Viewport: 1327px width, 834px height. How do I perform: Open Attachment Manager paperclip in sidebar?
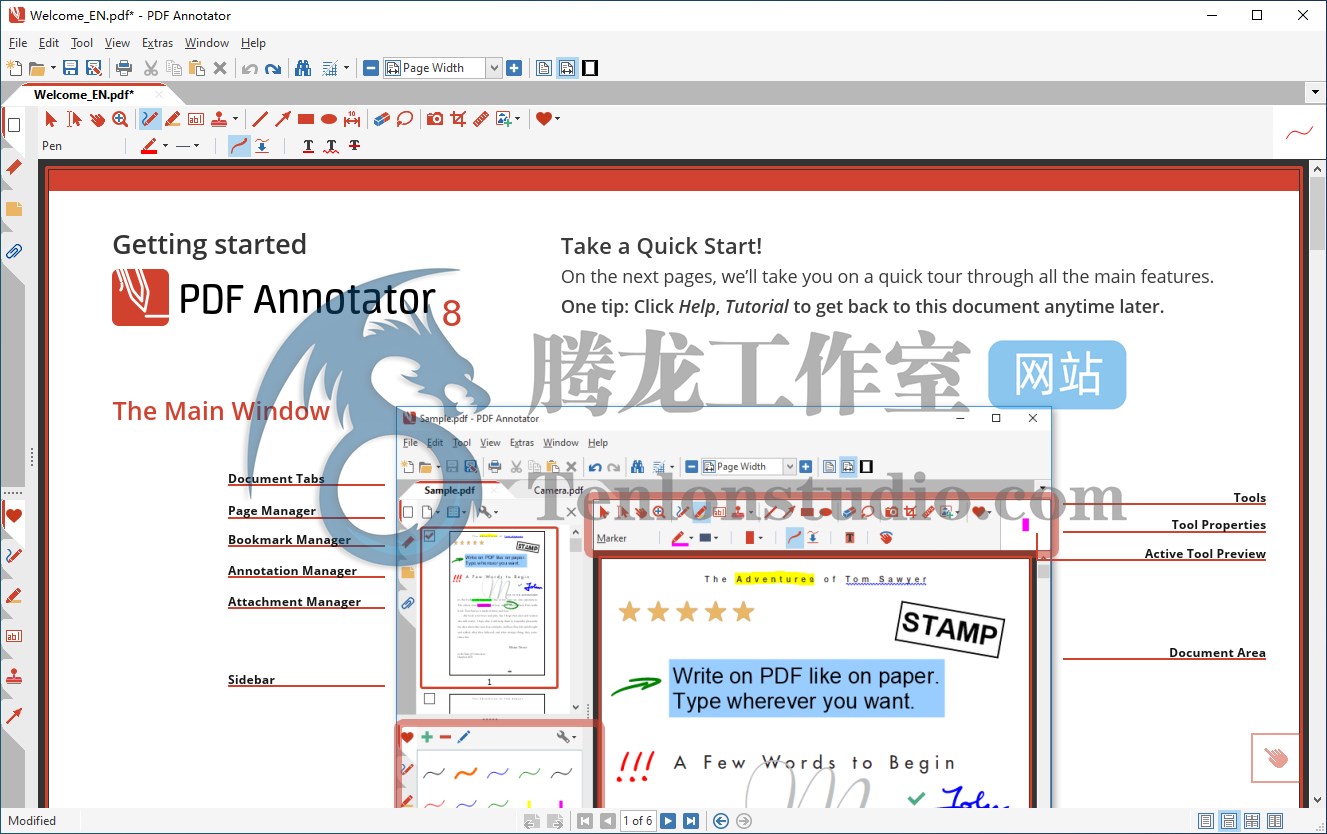pyautogui.click(x=14, y=251)
